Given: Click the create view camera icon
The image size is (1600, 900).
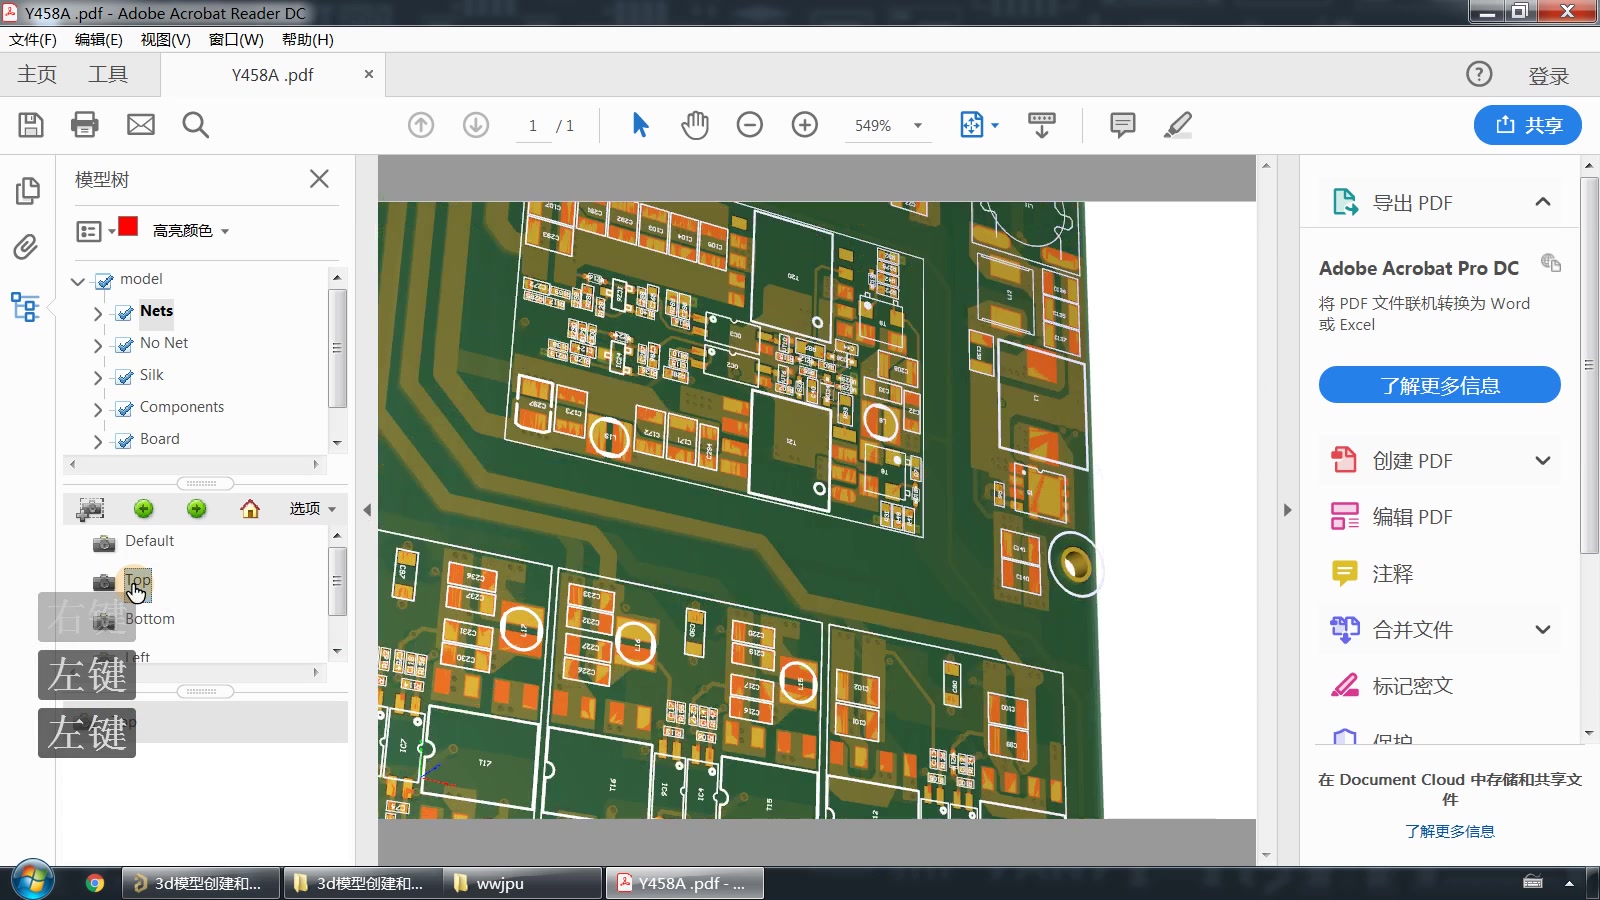Looking at the screenshot, I should pos(90,509).
